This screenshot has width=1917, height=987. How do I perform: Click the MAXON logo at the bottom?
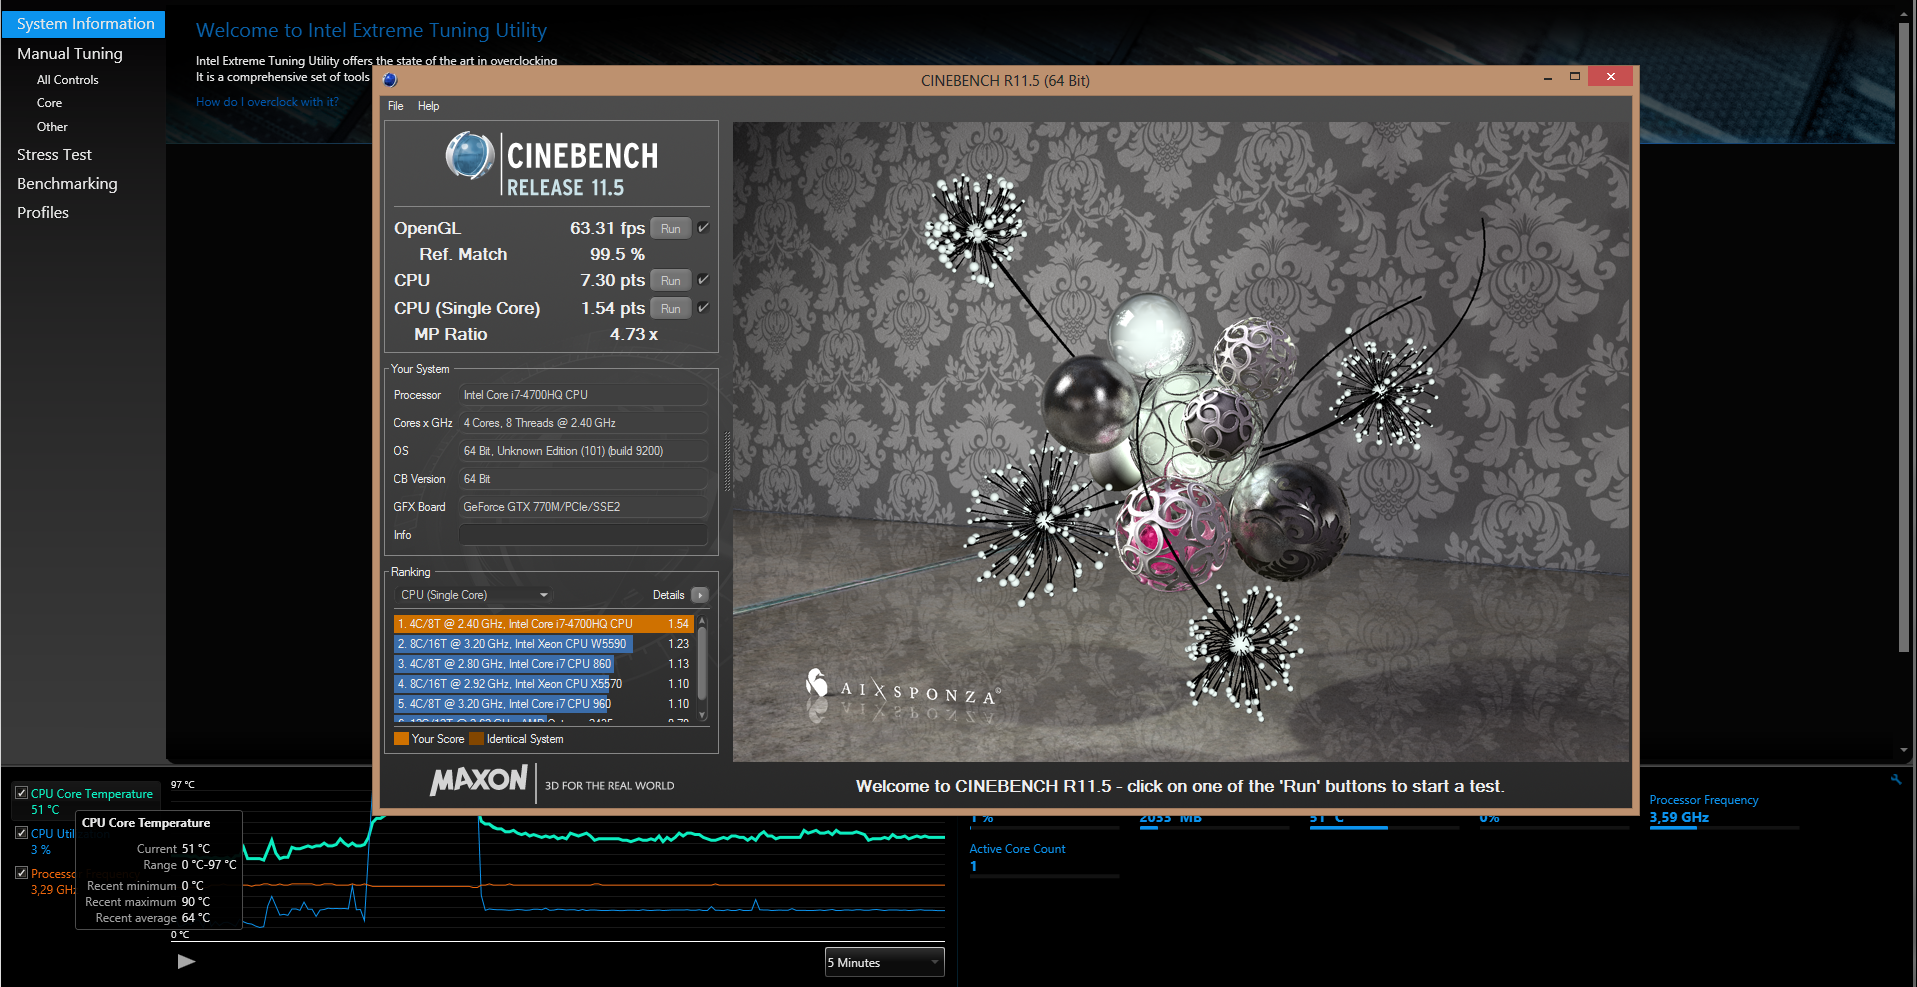tap(479, 780)
